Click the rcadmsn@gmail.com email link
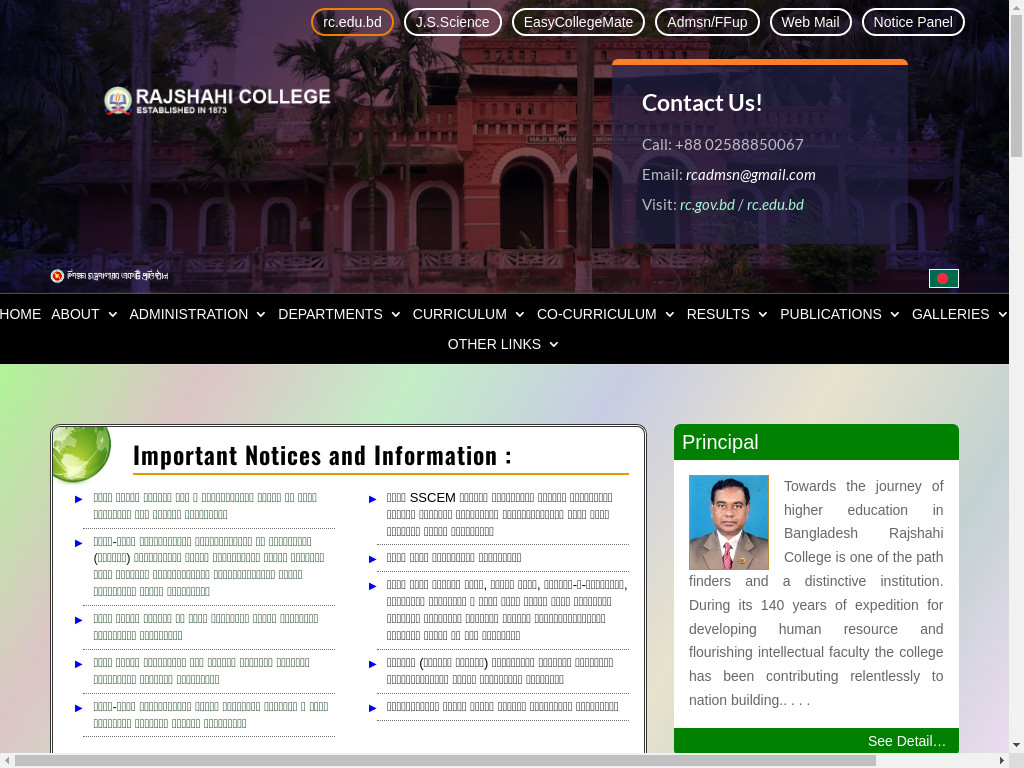The width and height of the screenshot is (1024, 768). point(750,175)
